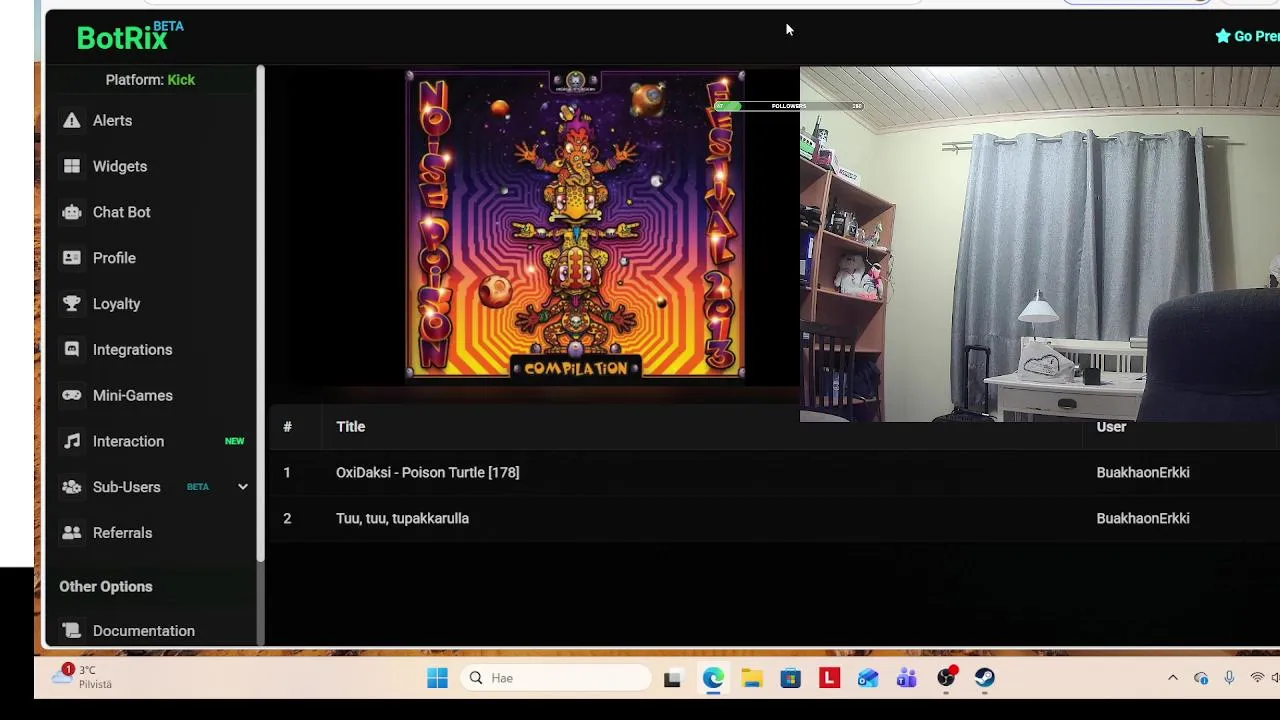Viewport: 1280px width, 720px height.
Task: Click the sidebar vertical scrollbar
Action: (x=260, y=312)
